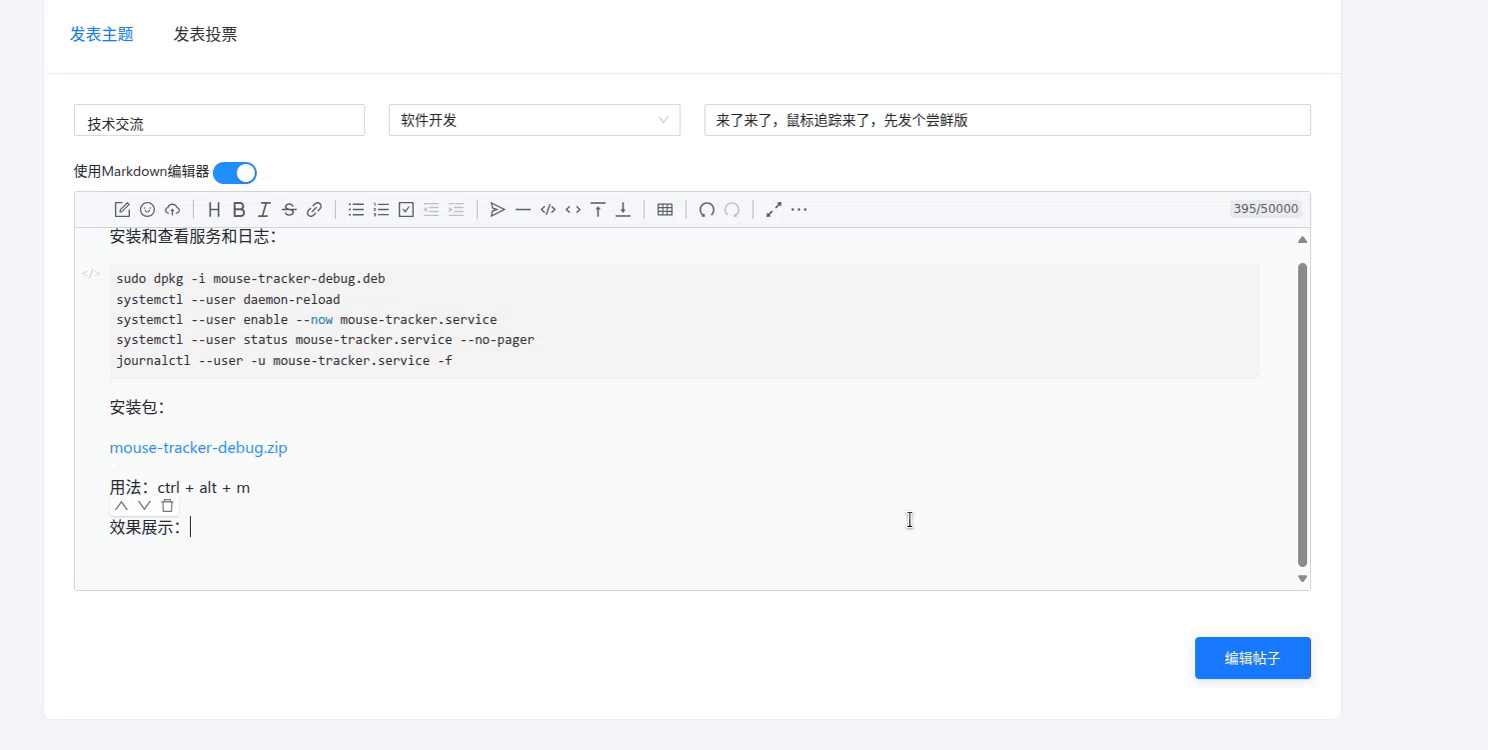1488x750 pixels.
Task: Click the journalctl --user code line
Action: pos(284,361)
